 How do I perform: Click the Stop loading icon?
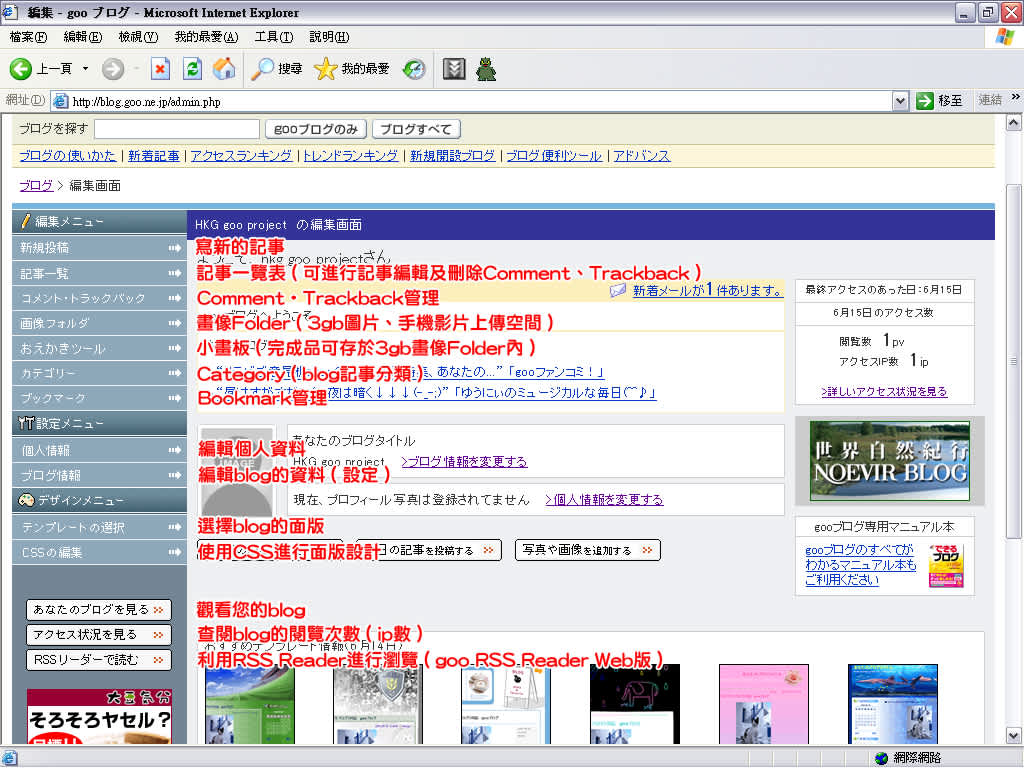[160, 69]
